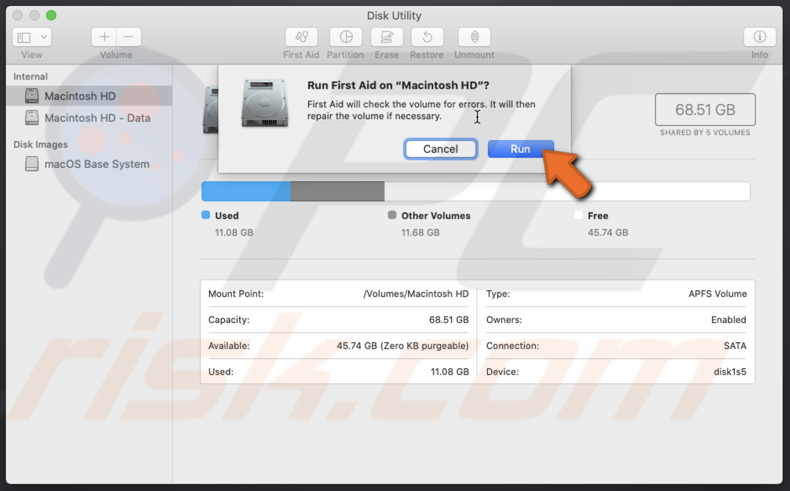Viewport: 790px width, 491px height.
Task: Cancel the First Aid dialog
Action: click(440, 149)
